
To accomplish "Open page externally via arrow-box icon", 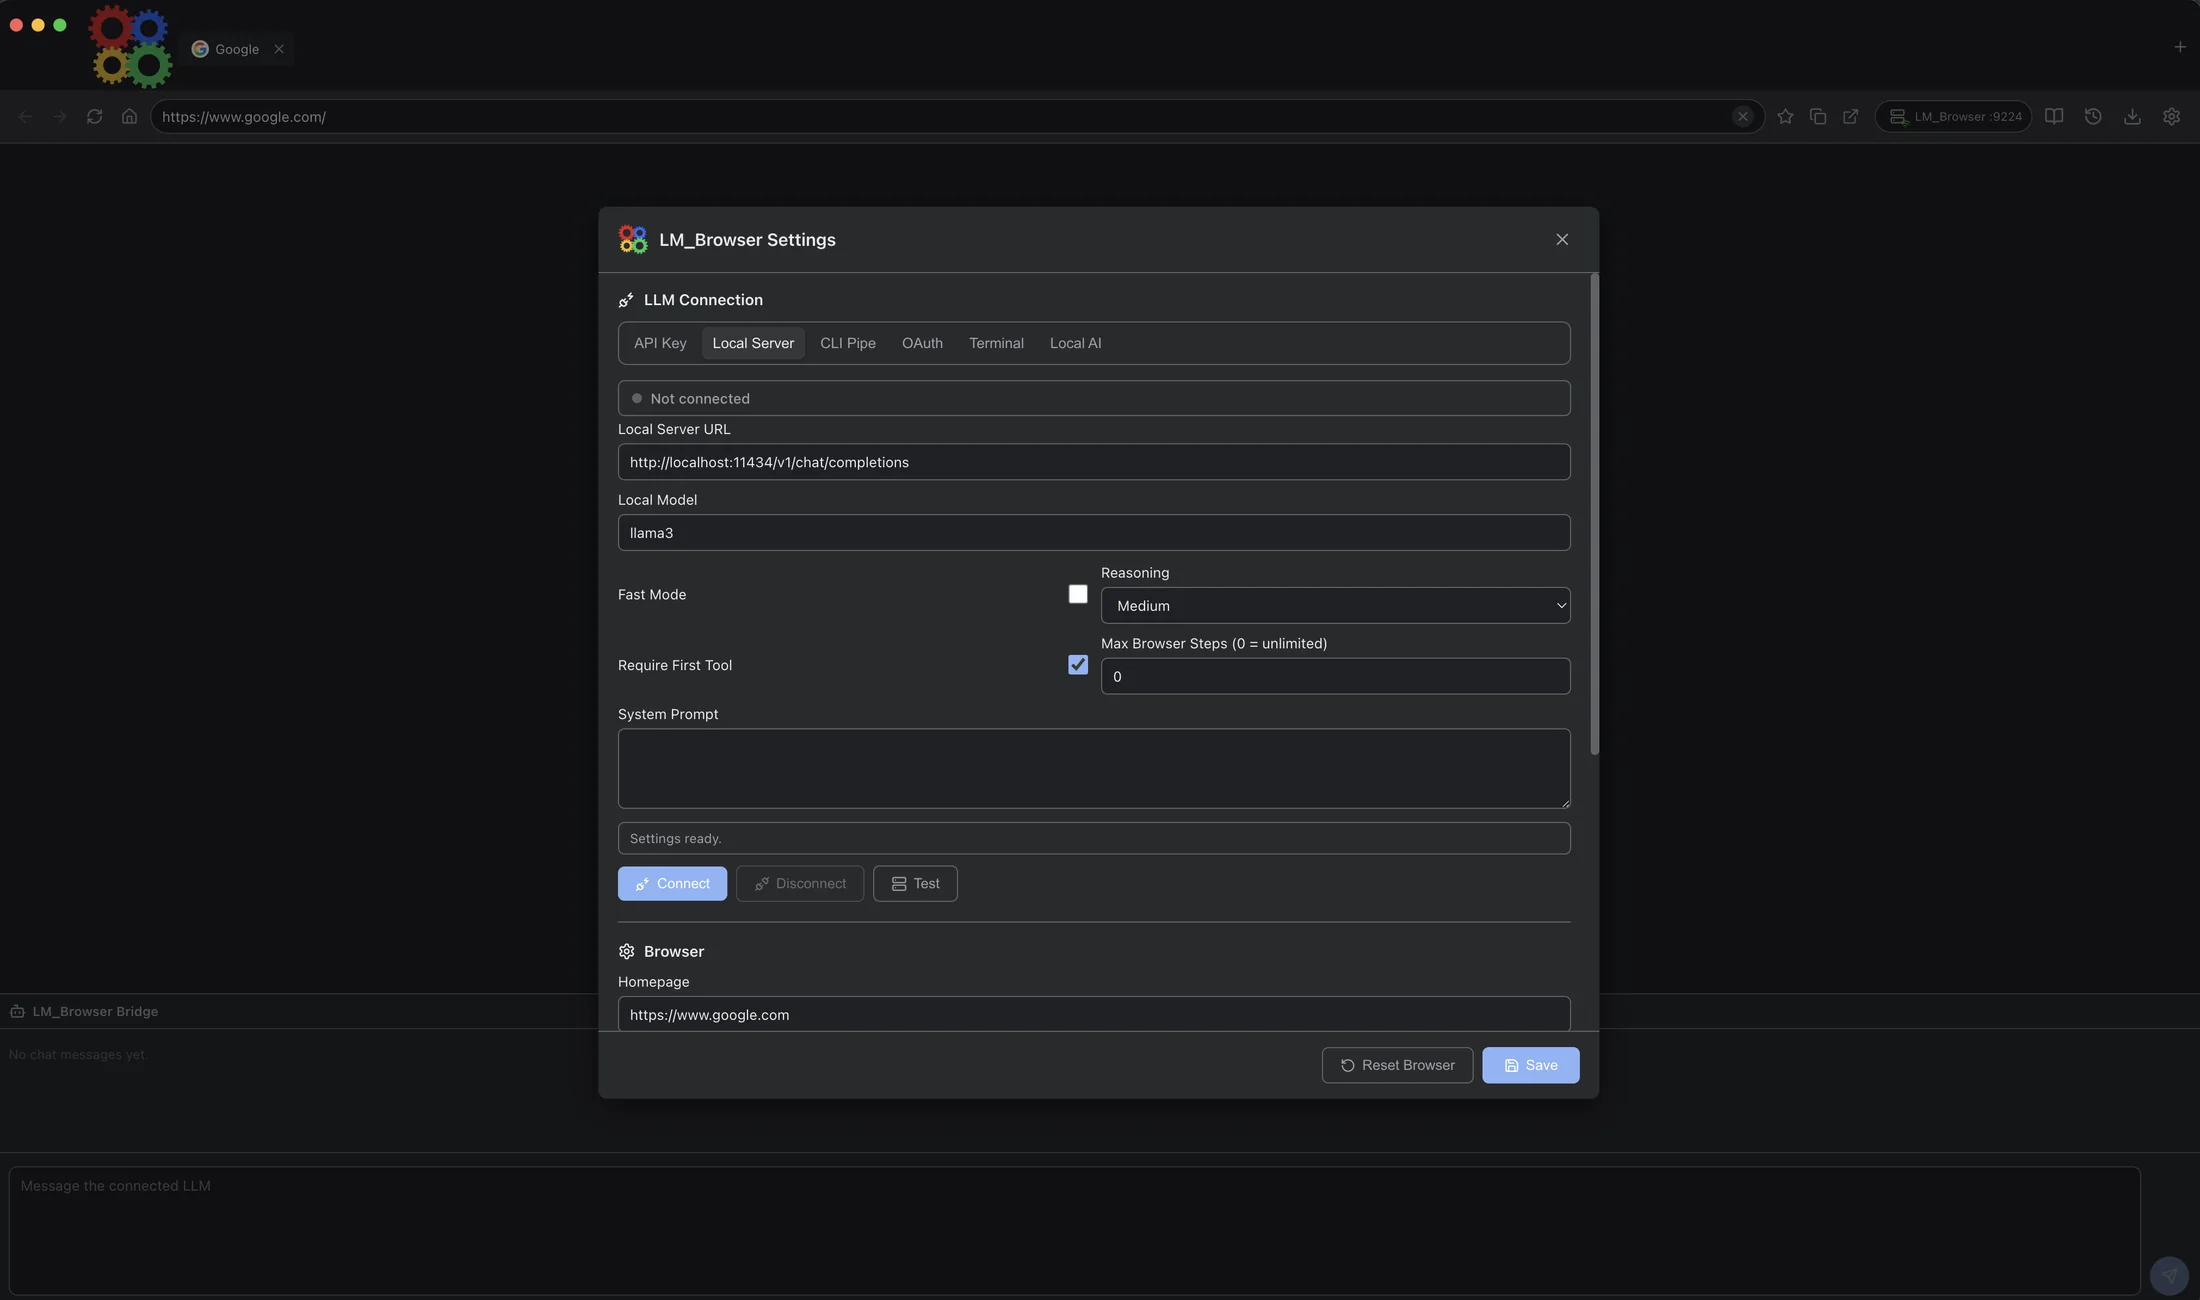I will pyautogui.click(x=1851, y=117).
